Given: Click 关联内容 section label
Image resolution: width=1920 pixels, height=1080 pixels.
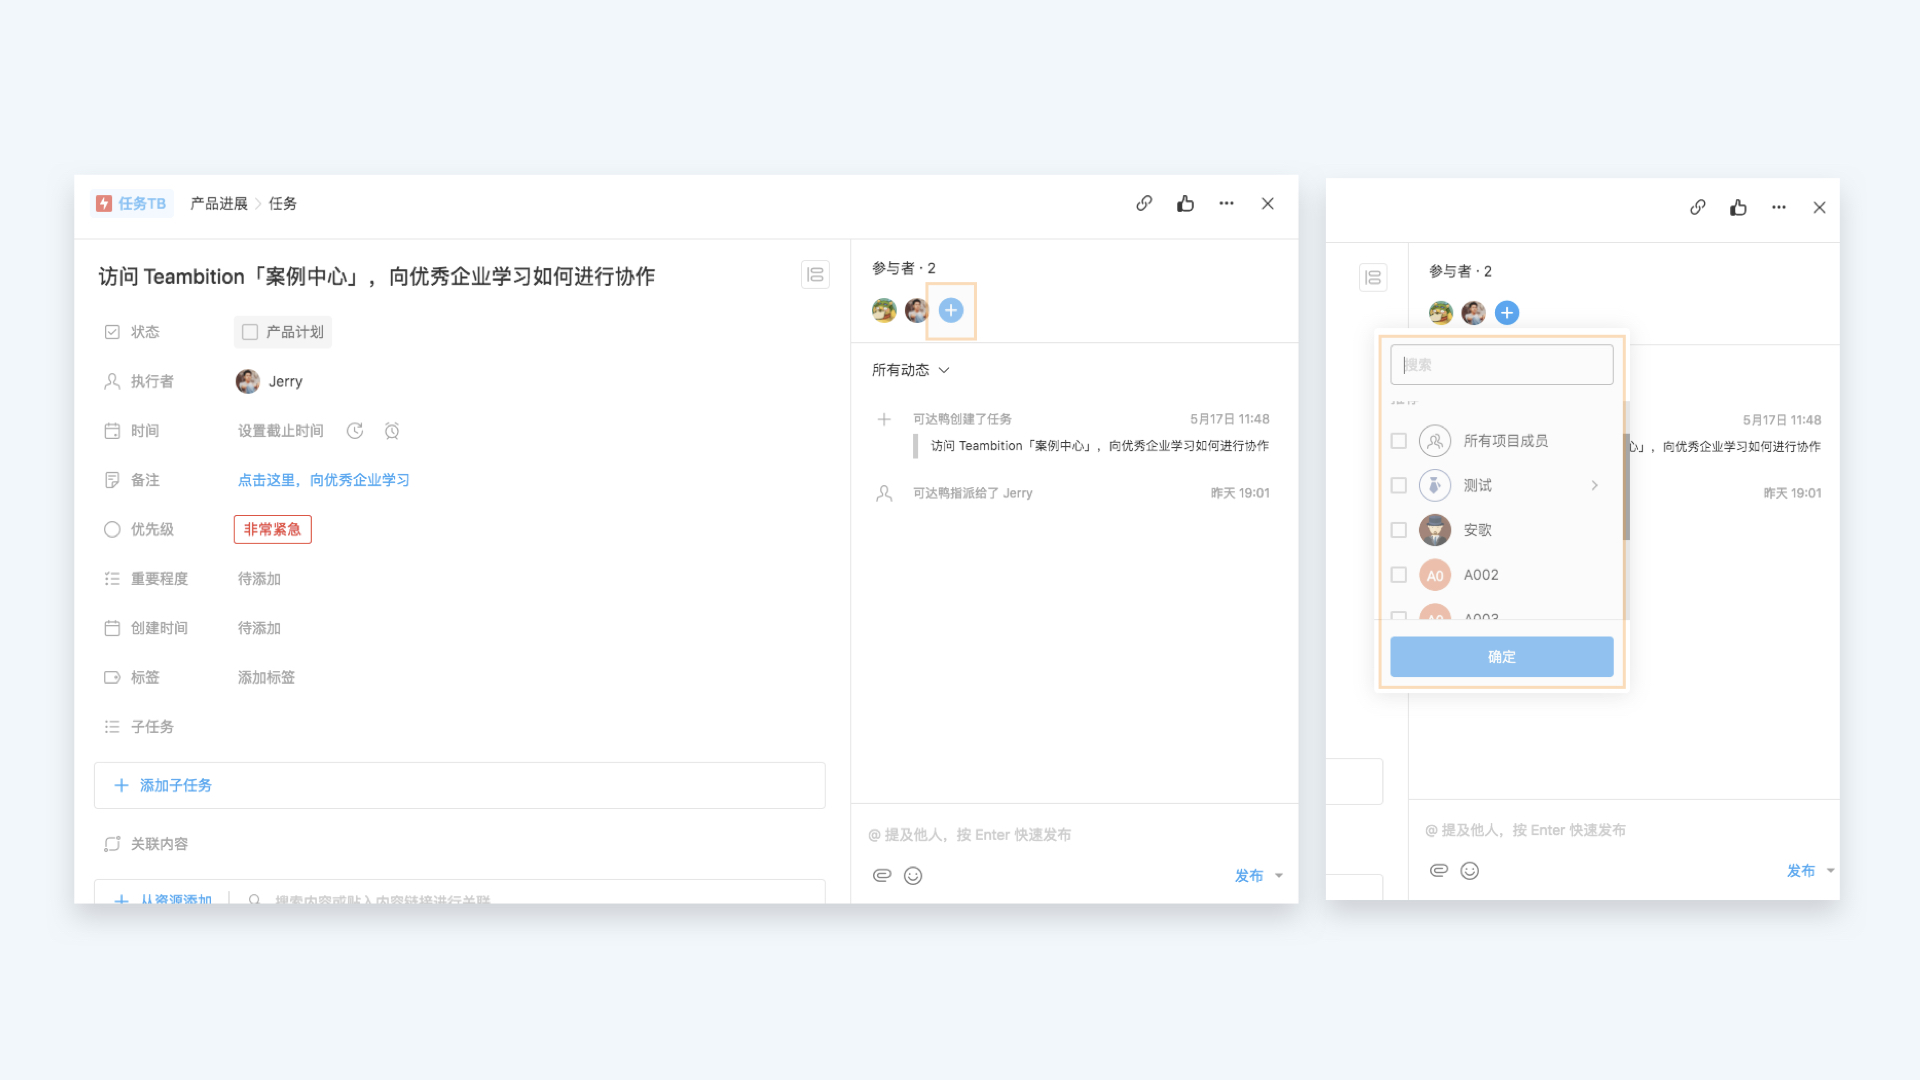Looking at the screenshot, I should tap(159, 844).
